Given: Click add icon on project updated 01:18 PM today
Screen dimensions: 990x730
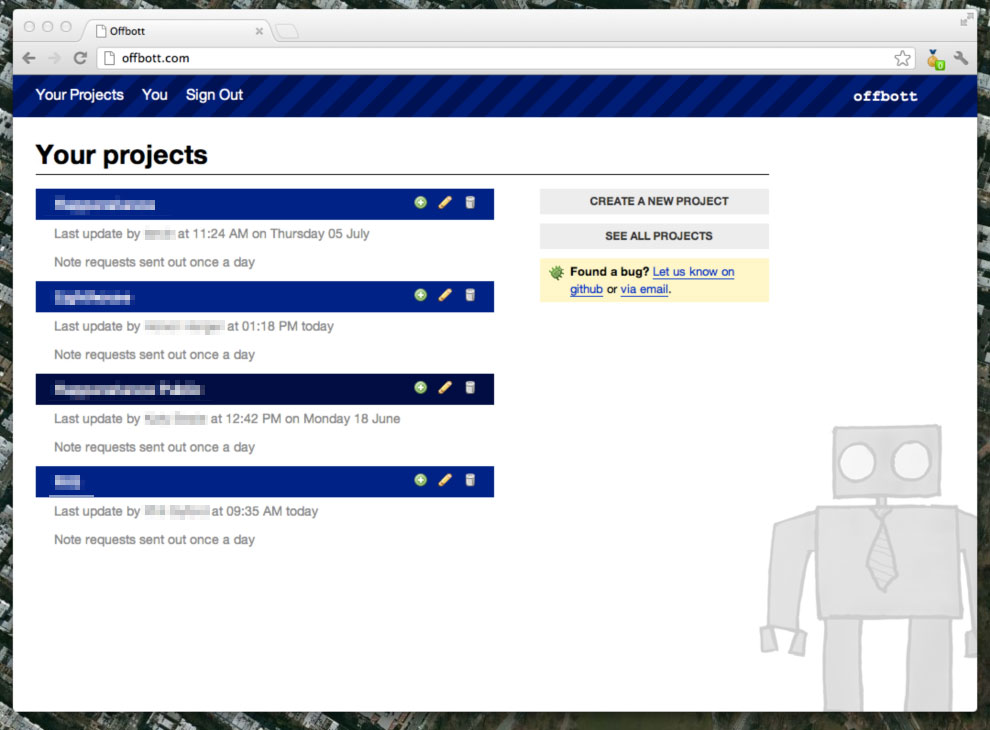Looking at the screenshot, I should click(x=420, y=295).
